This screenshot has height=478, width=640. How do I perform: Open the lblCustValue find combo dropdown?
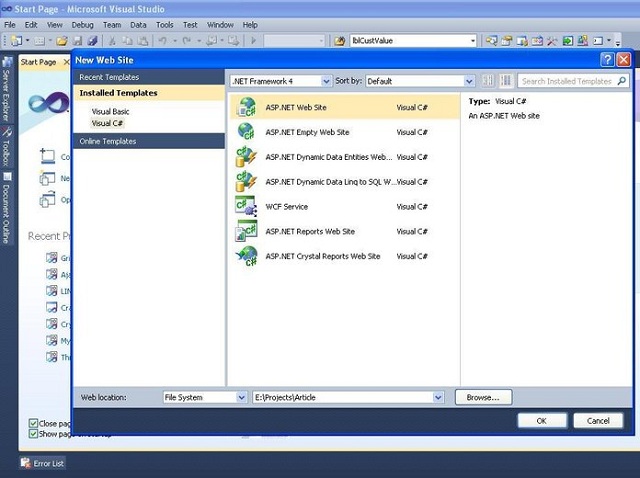(x=473, y=40)
